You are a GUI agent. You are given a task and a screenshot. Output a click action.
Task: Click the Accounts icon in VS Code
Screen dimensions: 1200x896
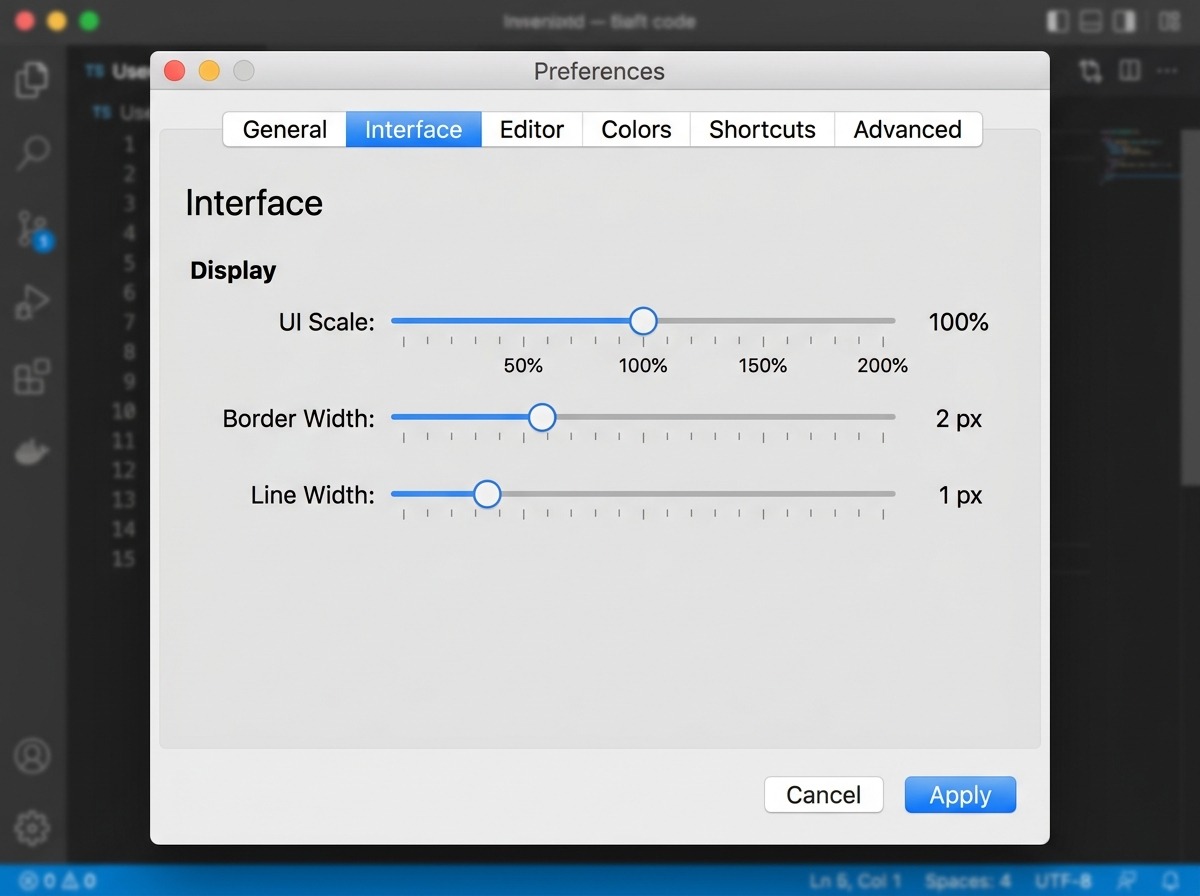click(32, 755)
